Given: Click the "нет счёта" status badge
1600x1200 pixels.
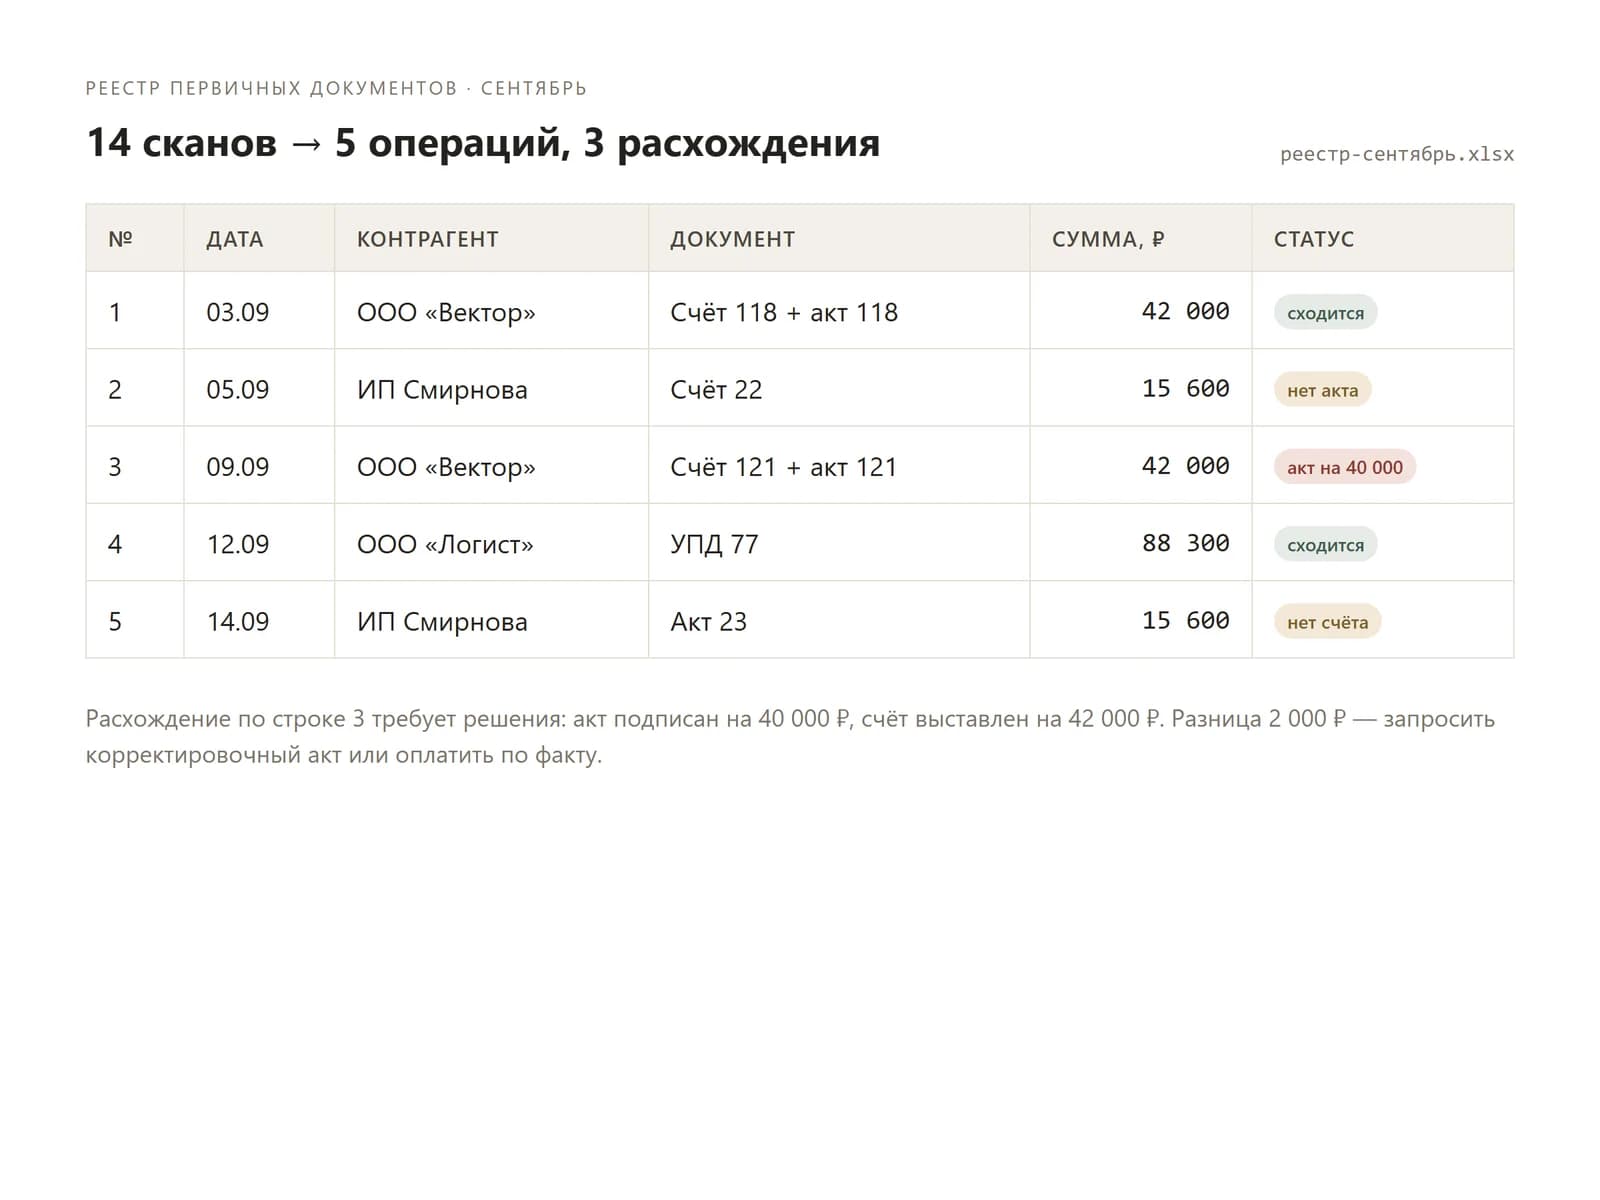Looking at the screenshot, I should point(1328,622).
